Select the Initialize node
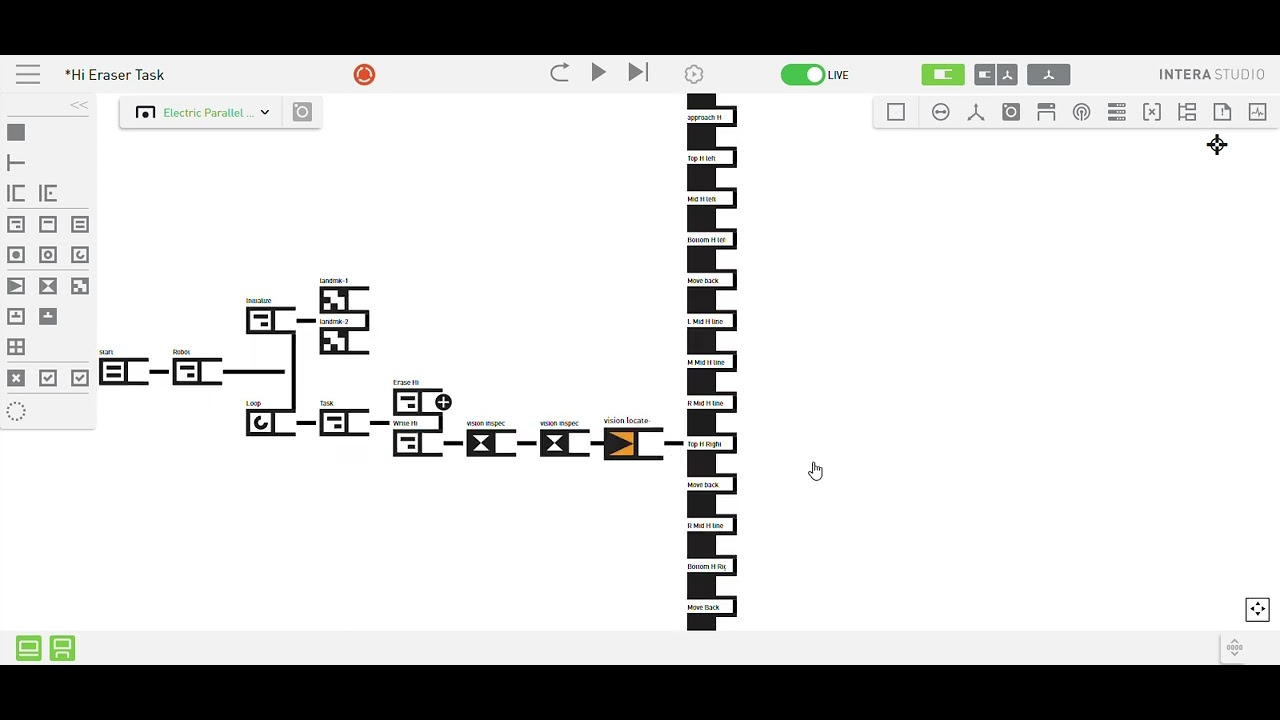The width and height of the screenshot is (1280, 720). coord(271,320)
